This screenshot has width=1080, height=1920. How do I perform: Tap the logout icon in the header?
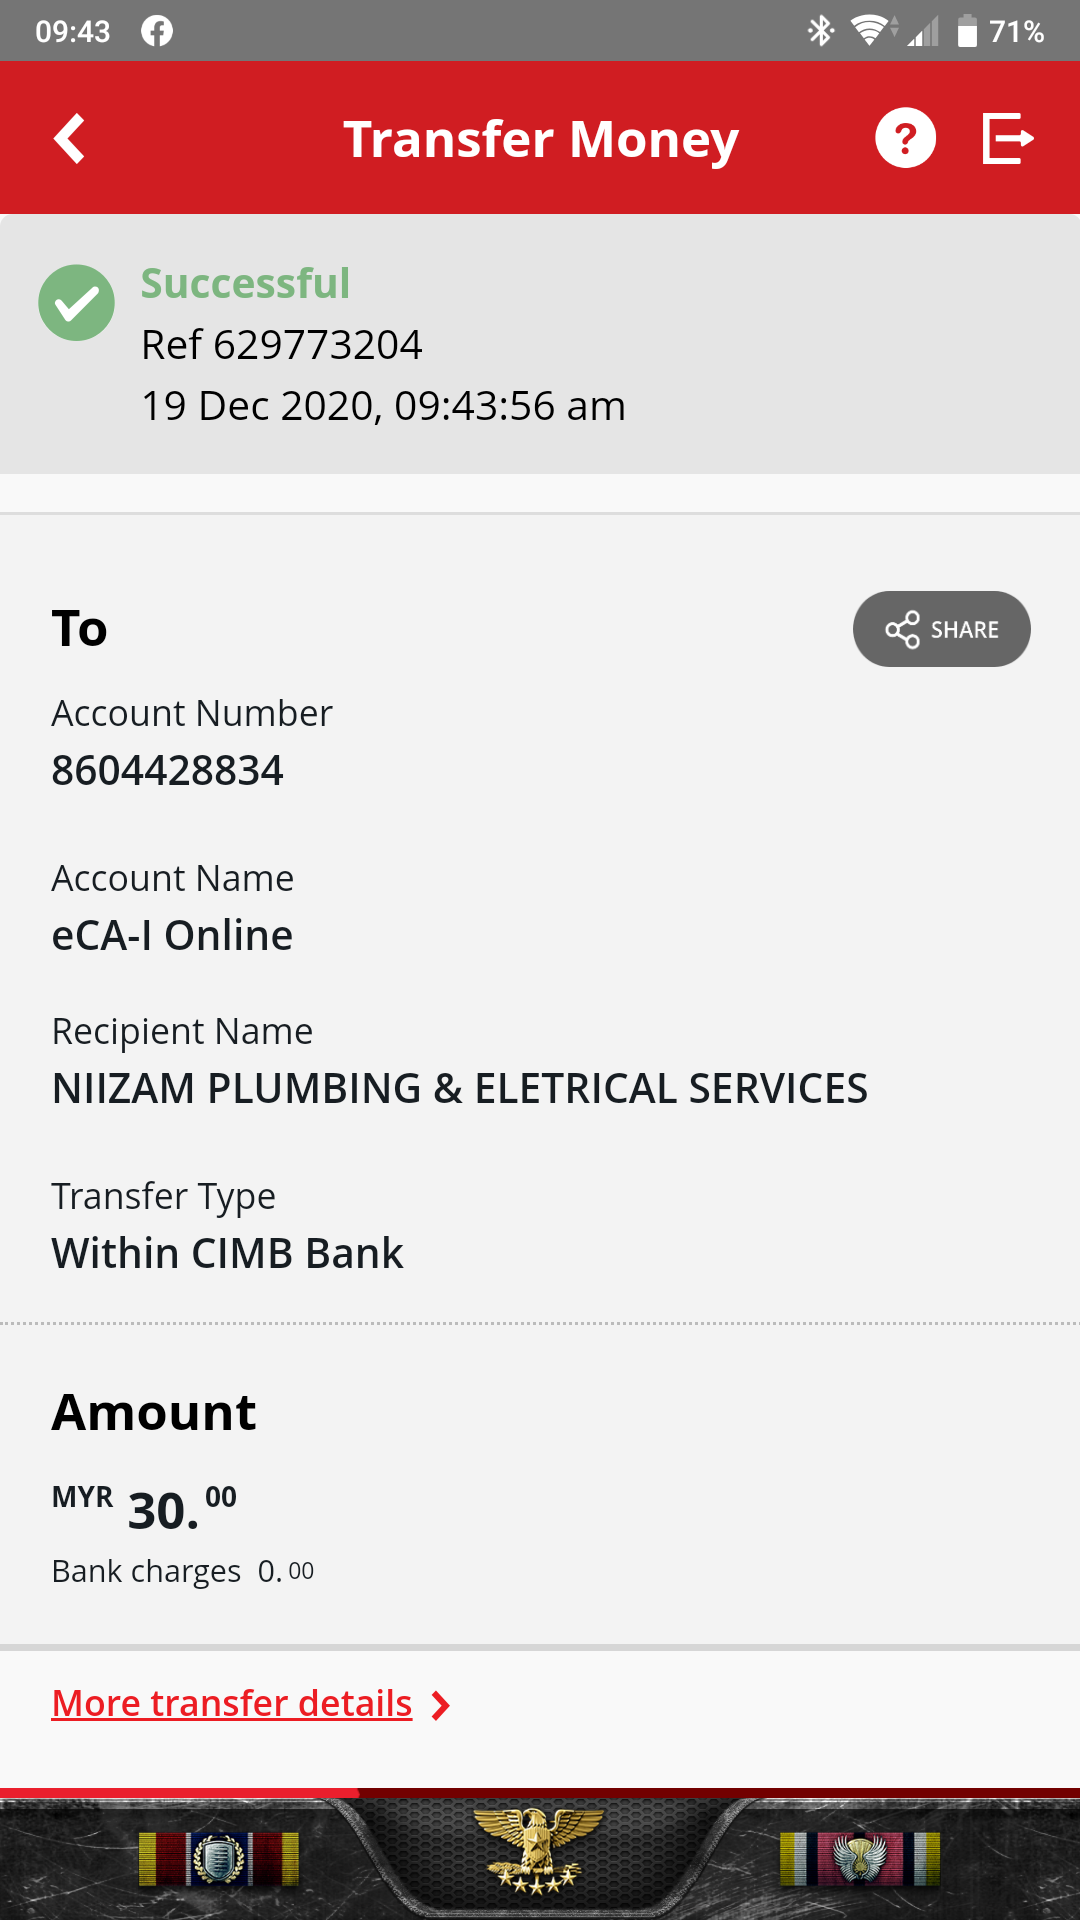click(1007, 138)
